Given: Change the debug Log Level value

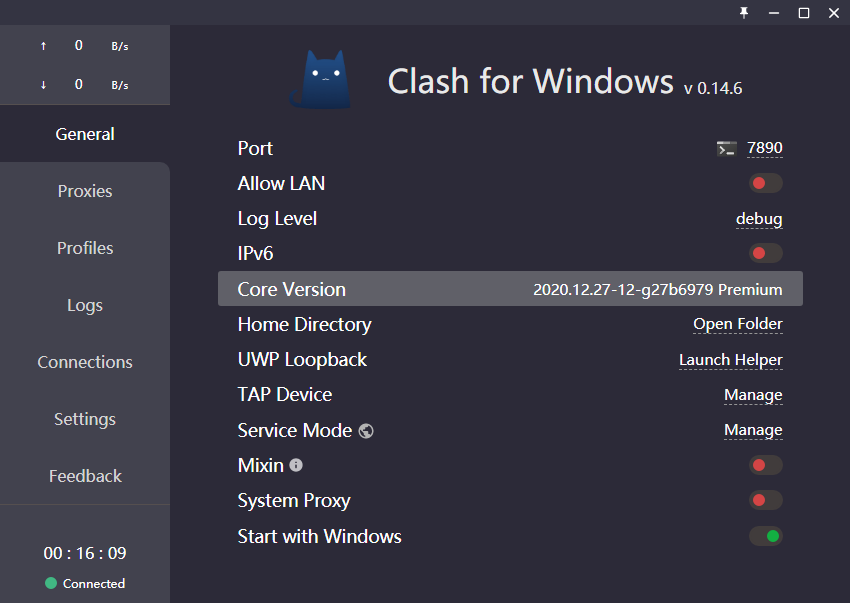Looking at the screenshot, I should pos(759,219).
